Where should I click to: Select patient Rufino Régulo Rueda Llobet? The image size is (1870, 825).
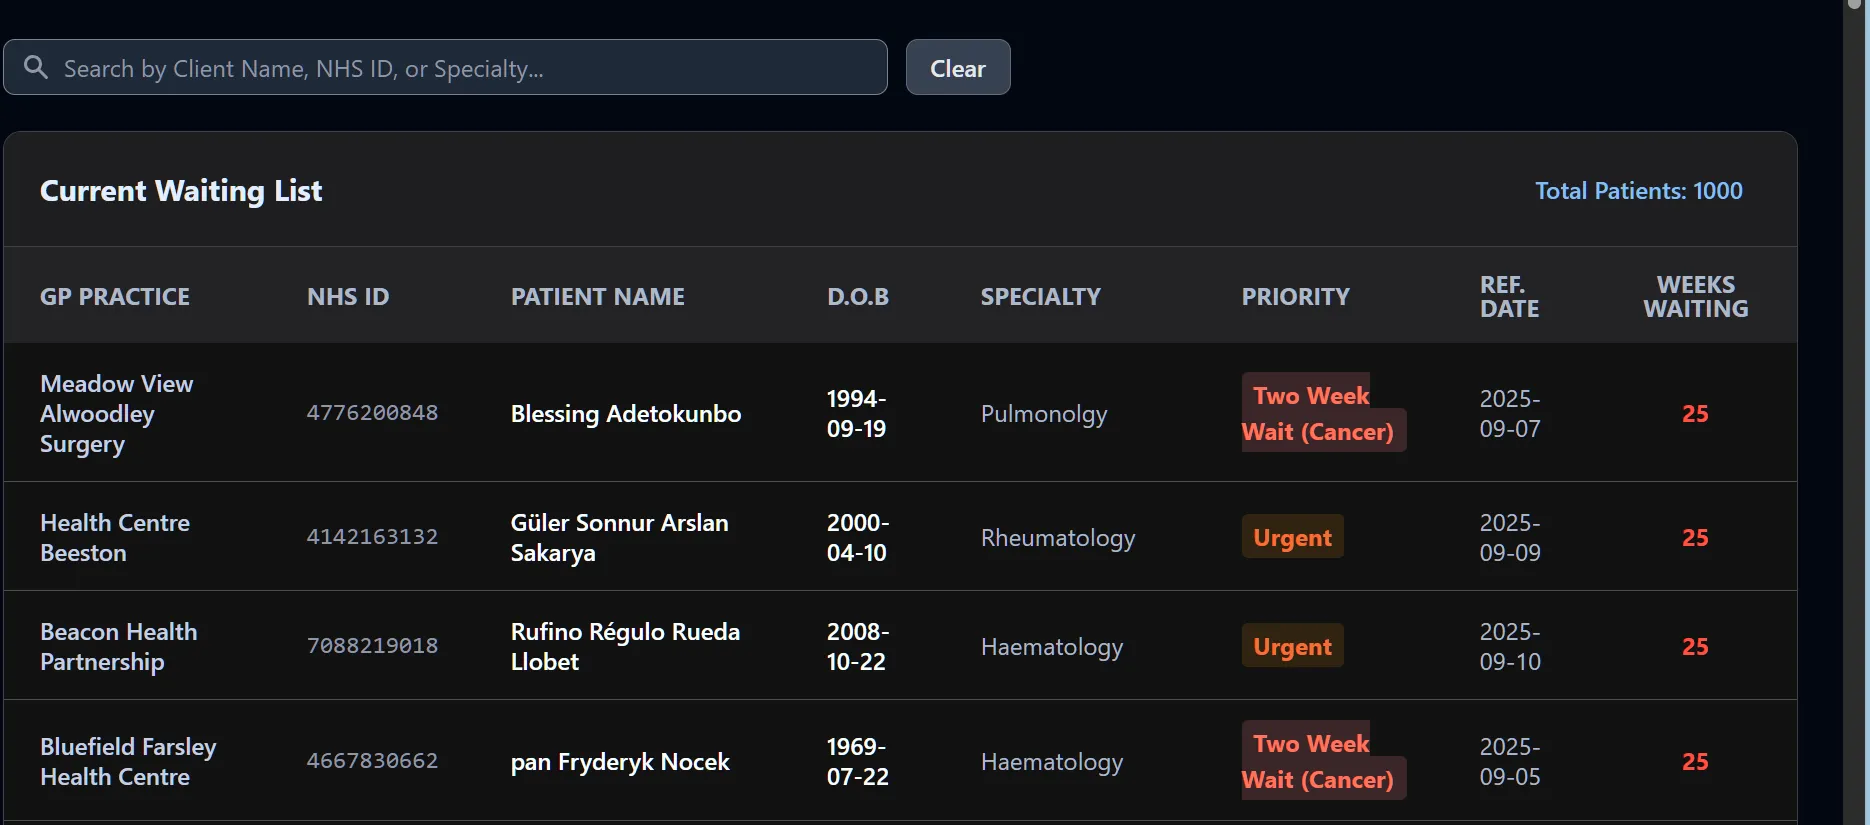[625, 647]
